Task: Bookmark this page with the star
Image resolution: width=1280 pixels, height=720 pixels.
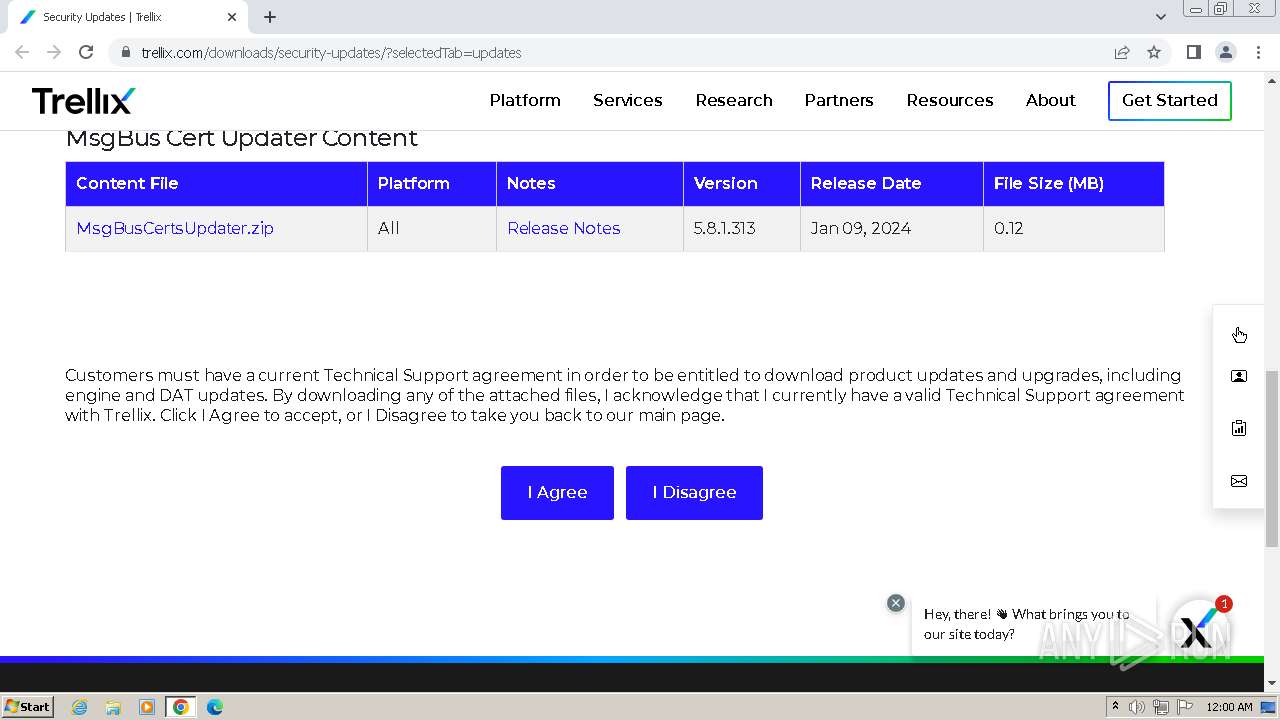Action: (1154, 52)
